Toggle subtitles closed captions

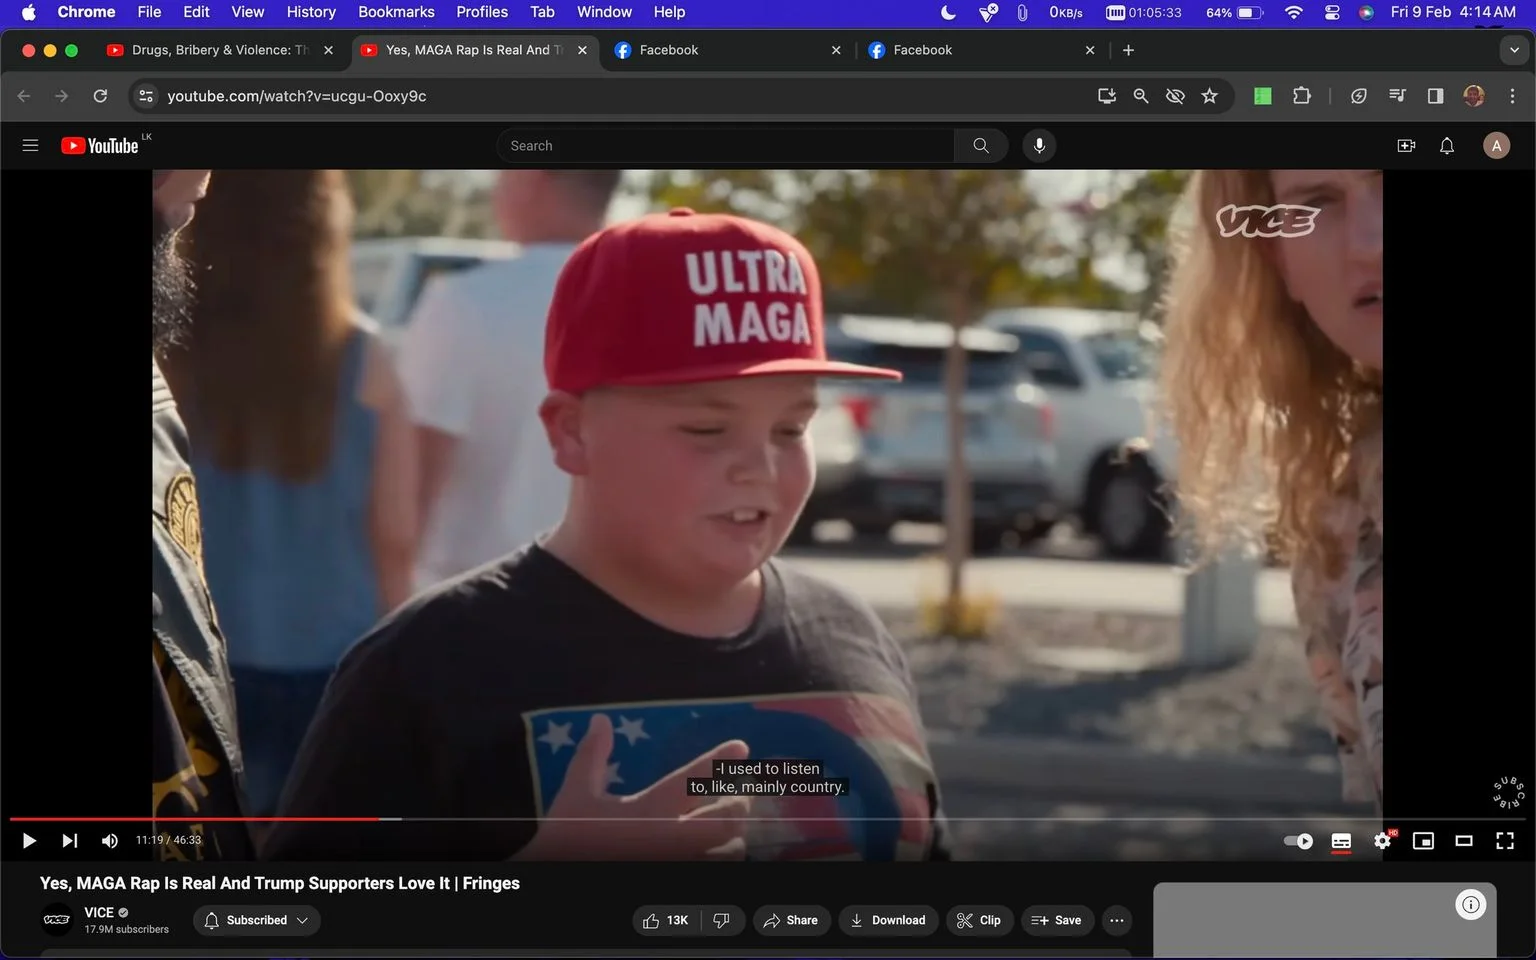[x=1342, y=841]
